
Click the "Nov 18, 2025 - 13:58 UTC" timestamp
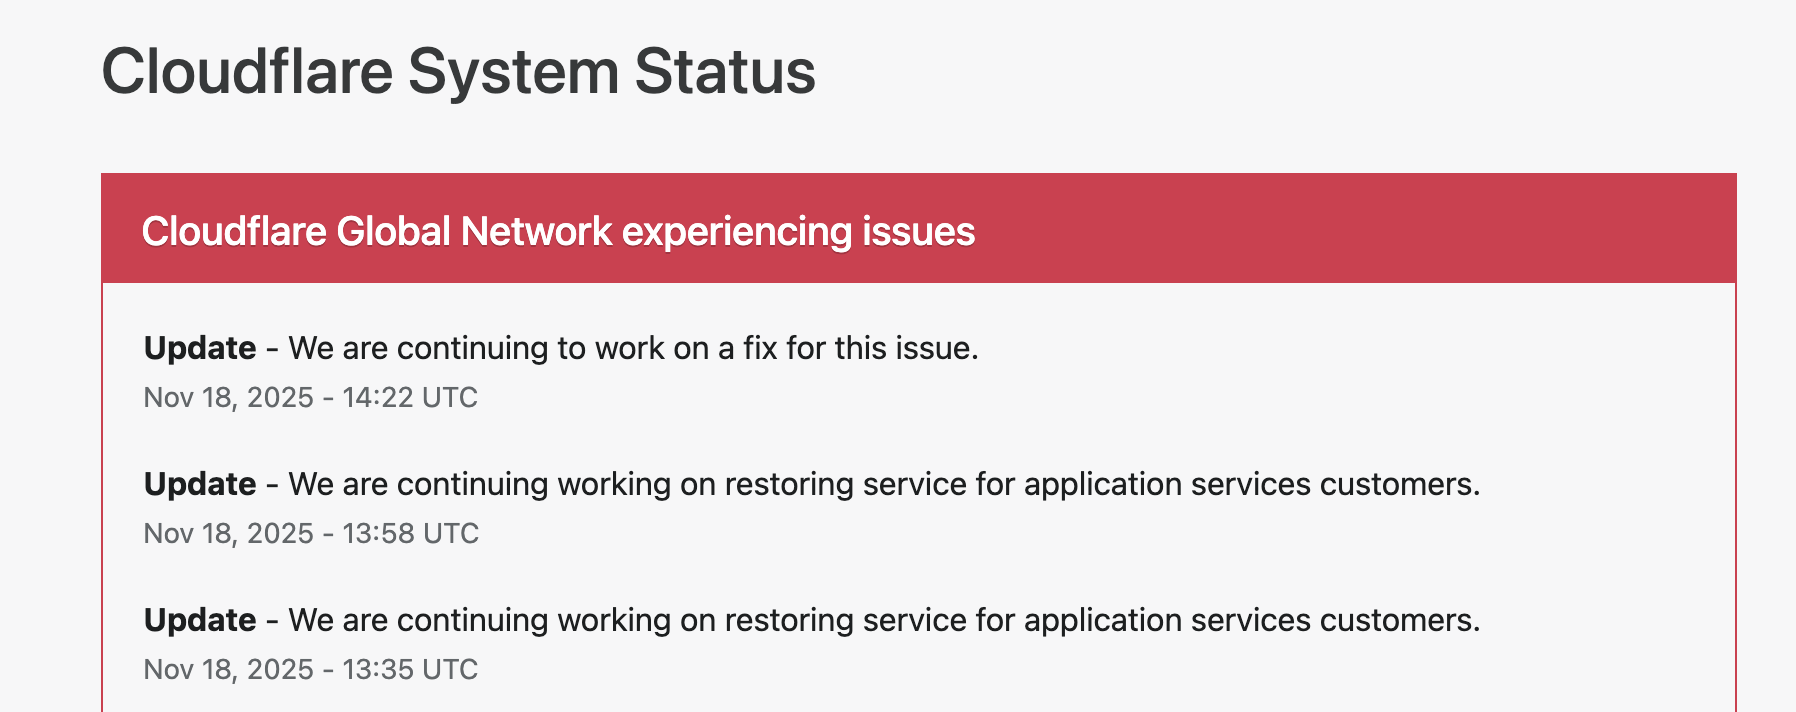[x=311, y=534]
